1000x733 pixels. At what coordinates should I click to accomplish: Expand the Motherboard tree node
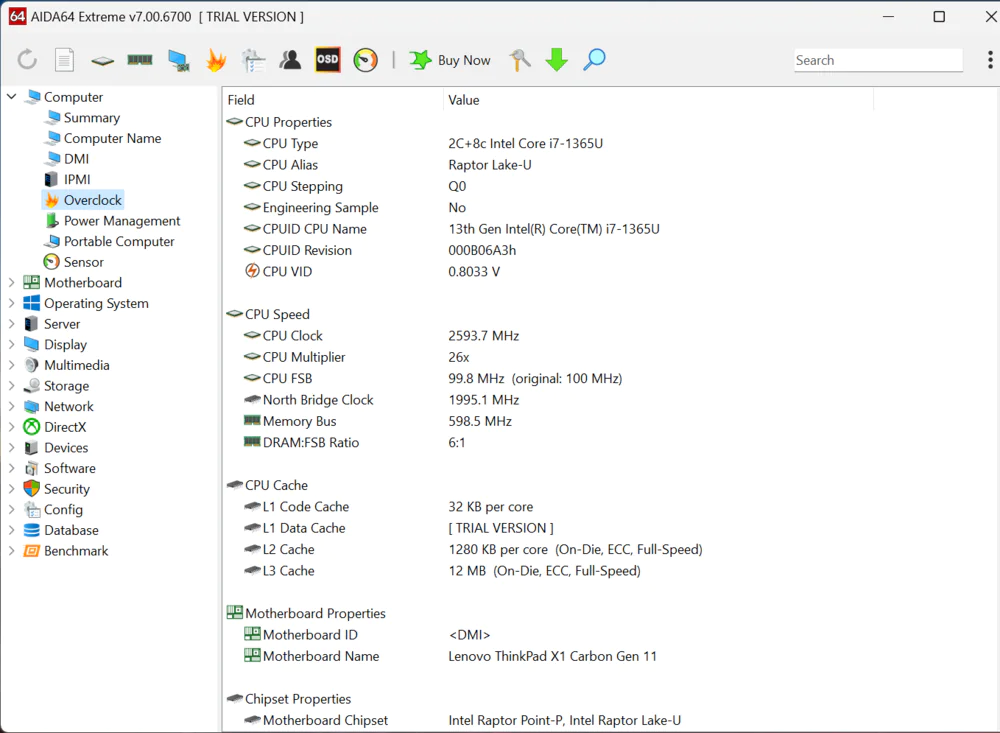(x=11, y=283)
